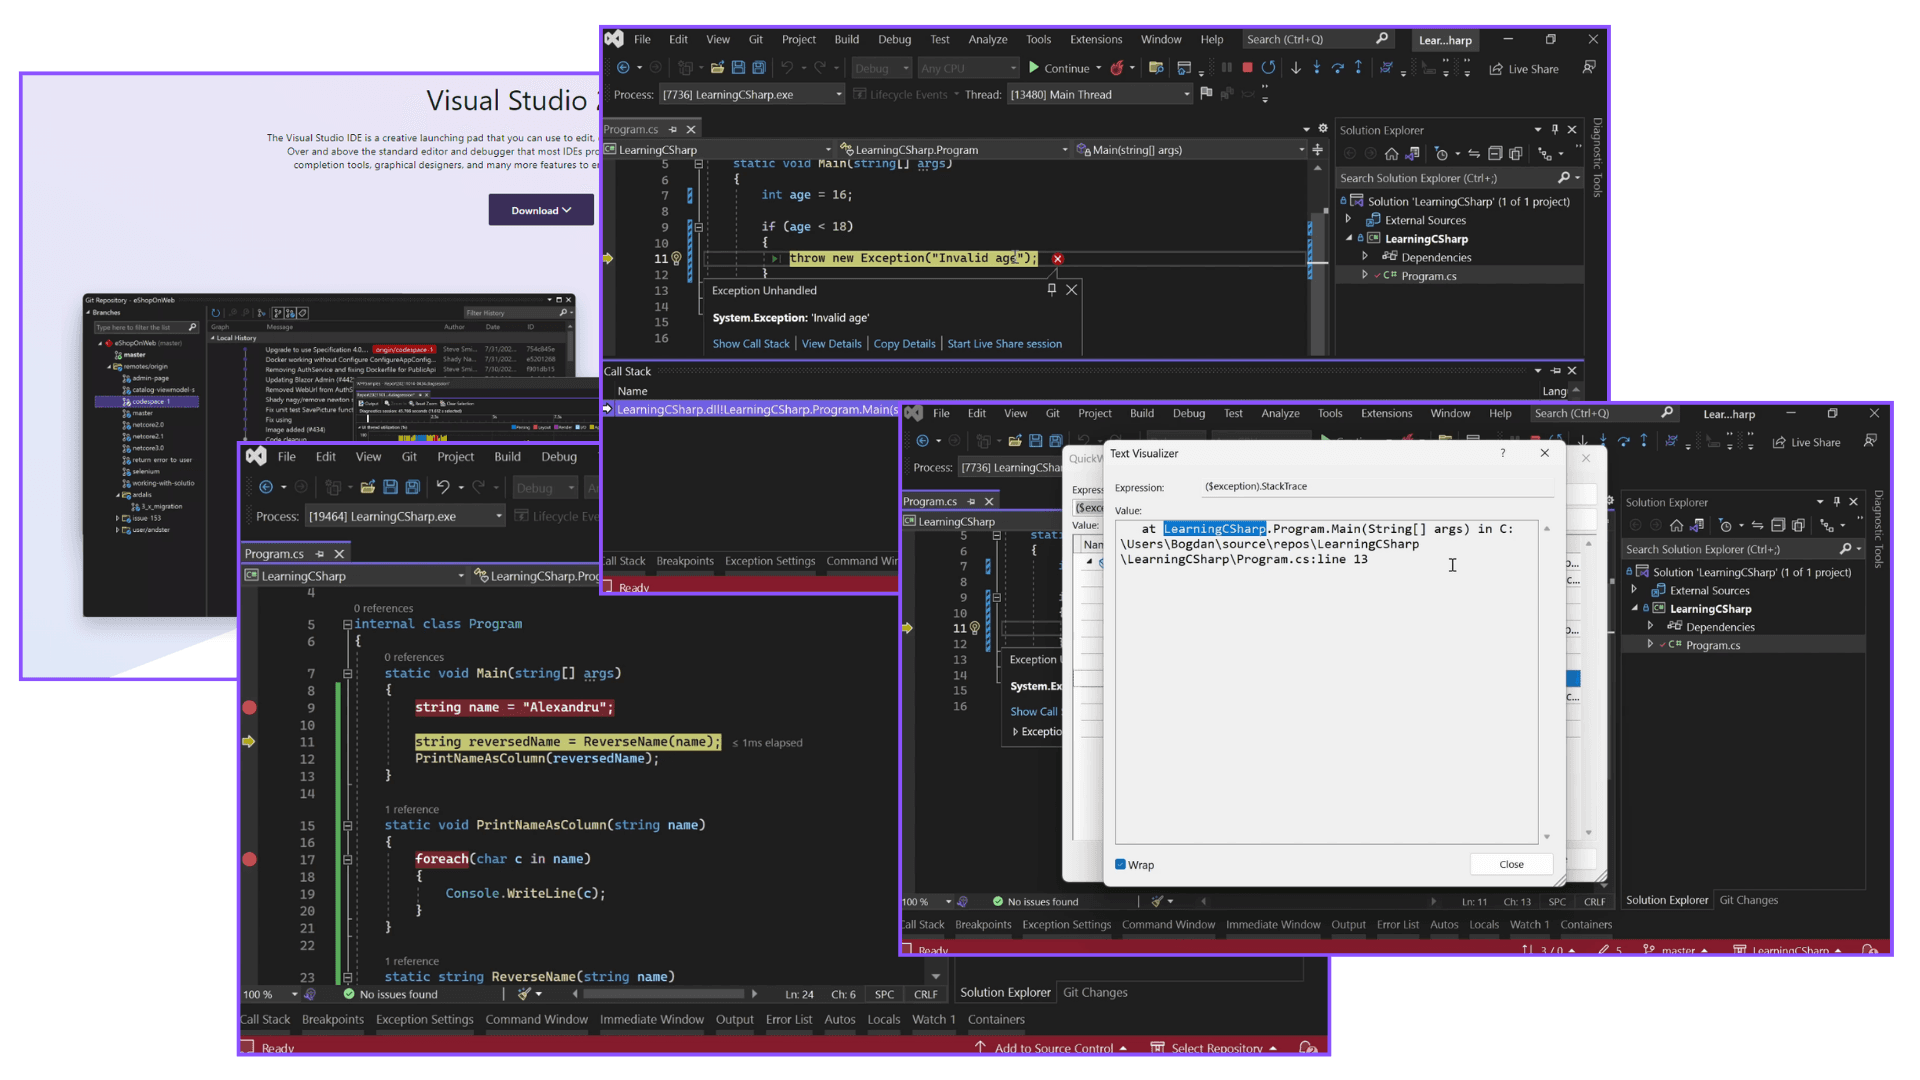1920x1080 pixels.
Task: Toggle the Wrap checkbox in Text Visualizer
Action: [x=1120, y=865]
